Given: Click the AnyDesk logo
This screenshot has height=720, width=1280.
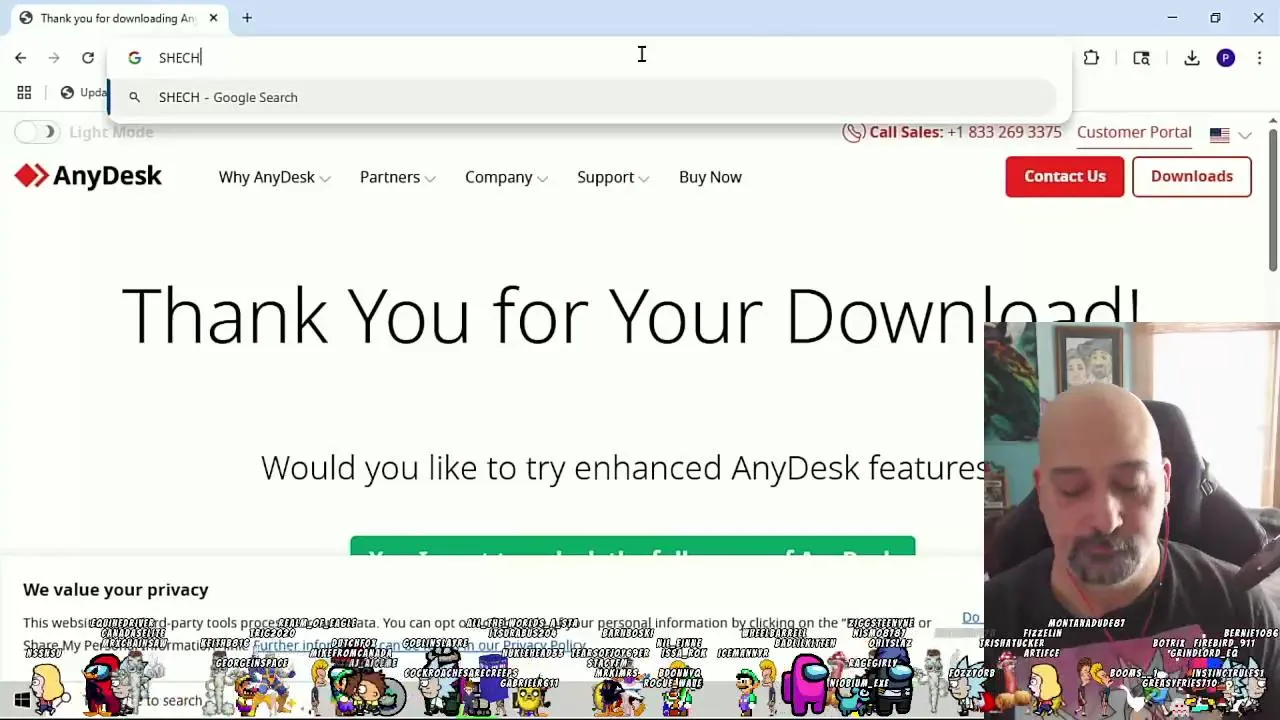Looking at the screenshot, I should 88,176.
